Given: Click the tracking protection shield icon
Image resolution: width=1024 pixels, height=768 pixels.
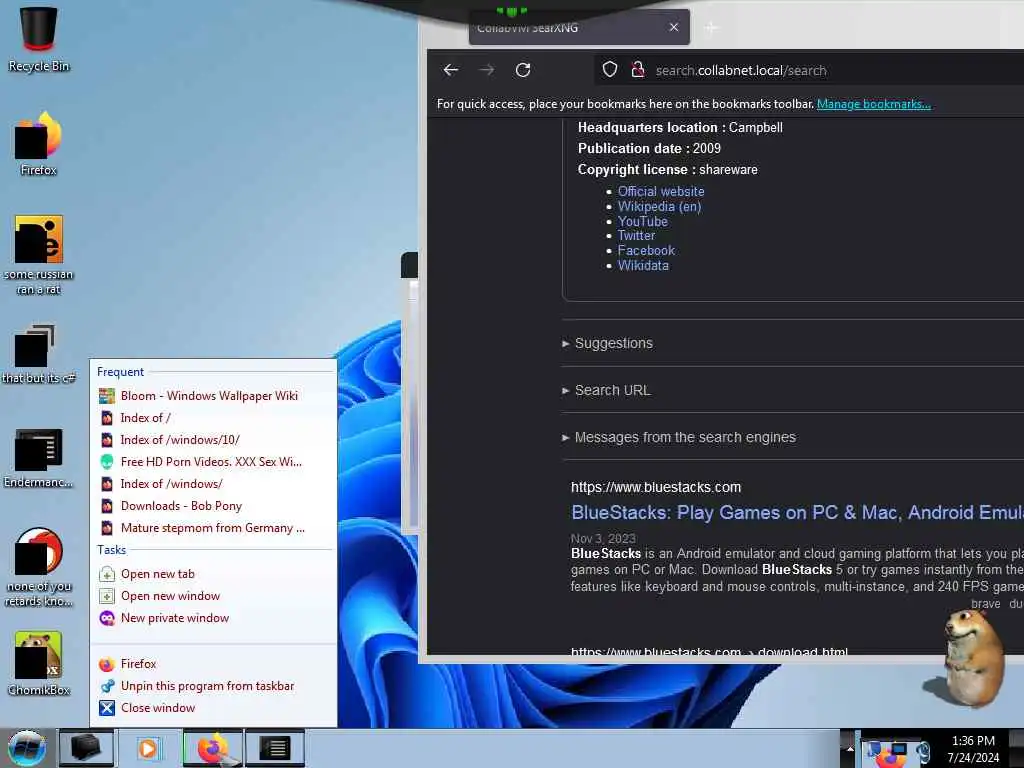Looking at the screenshot, I should coord(609,70).
